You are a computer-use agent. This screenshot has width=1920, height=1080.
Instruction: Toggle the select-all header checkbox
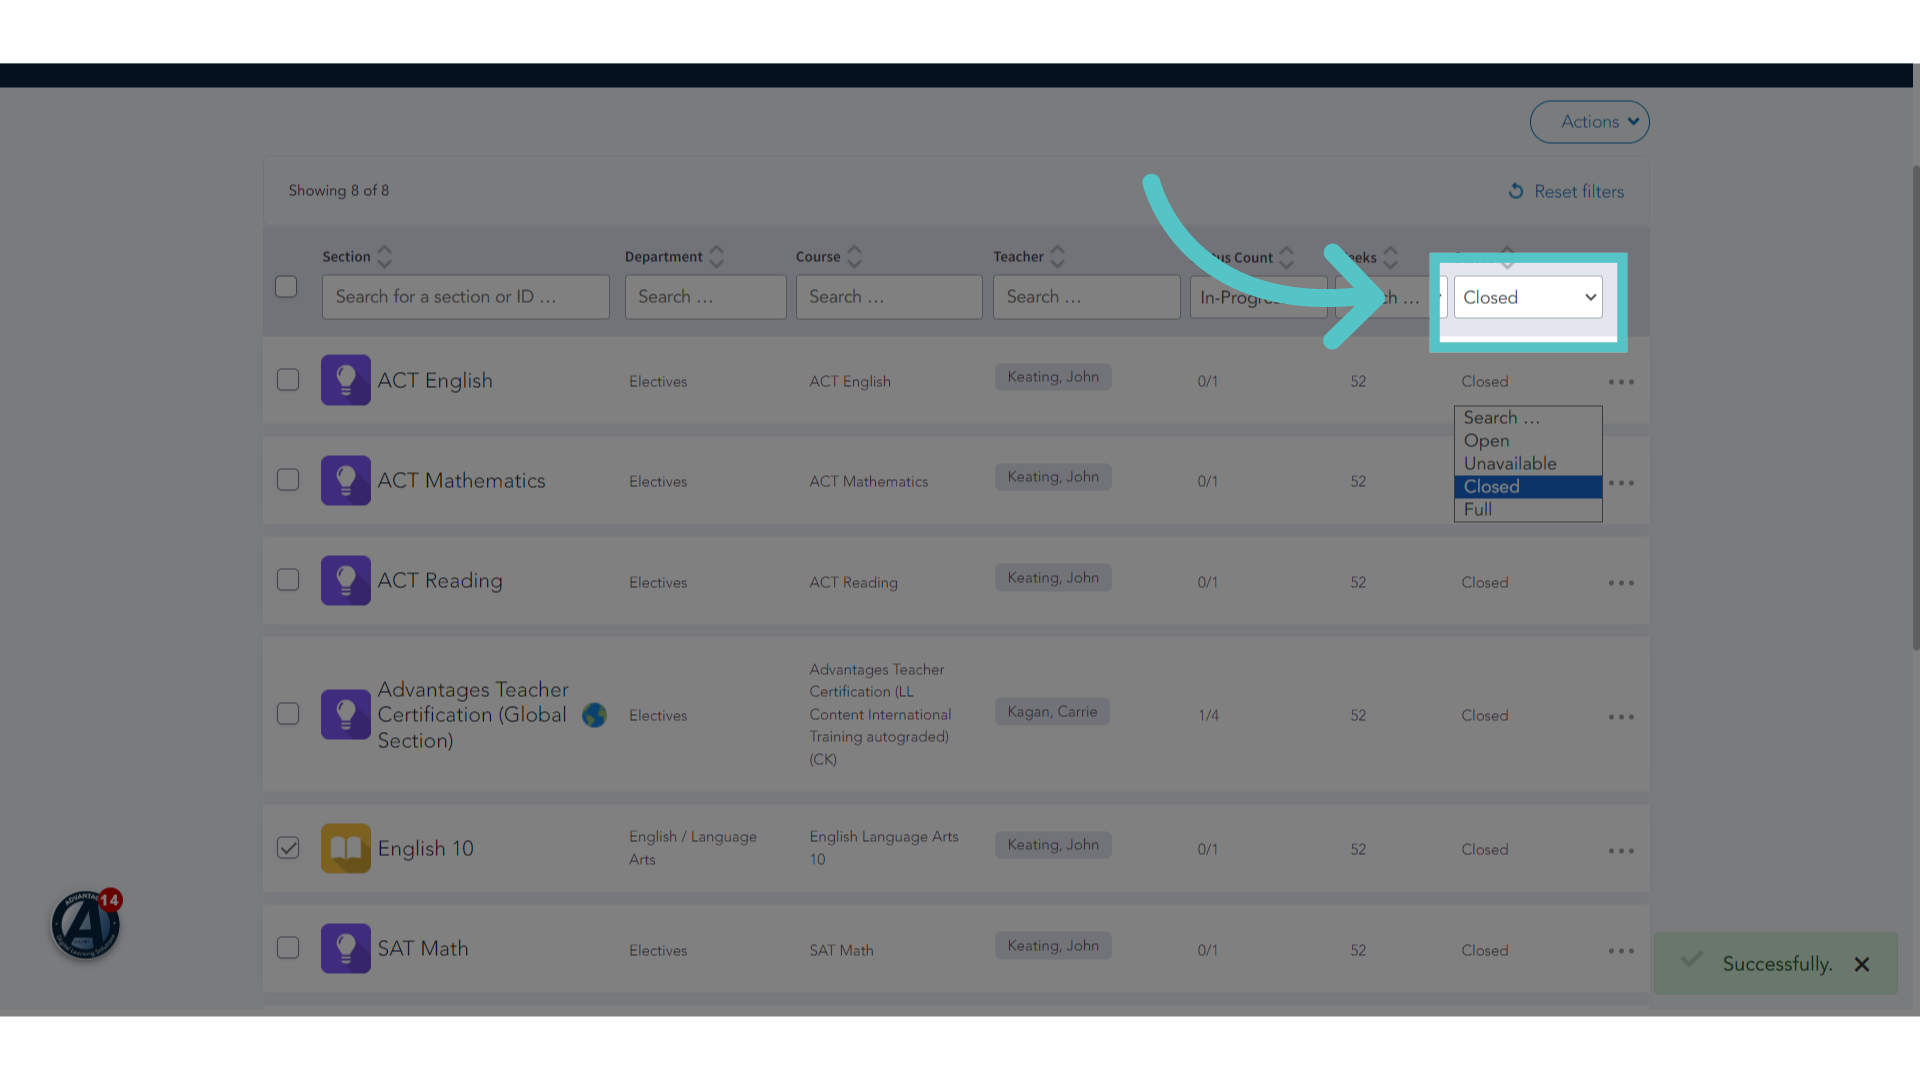(286, 286)
